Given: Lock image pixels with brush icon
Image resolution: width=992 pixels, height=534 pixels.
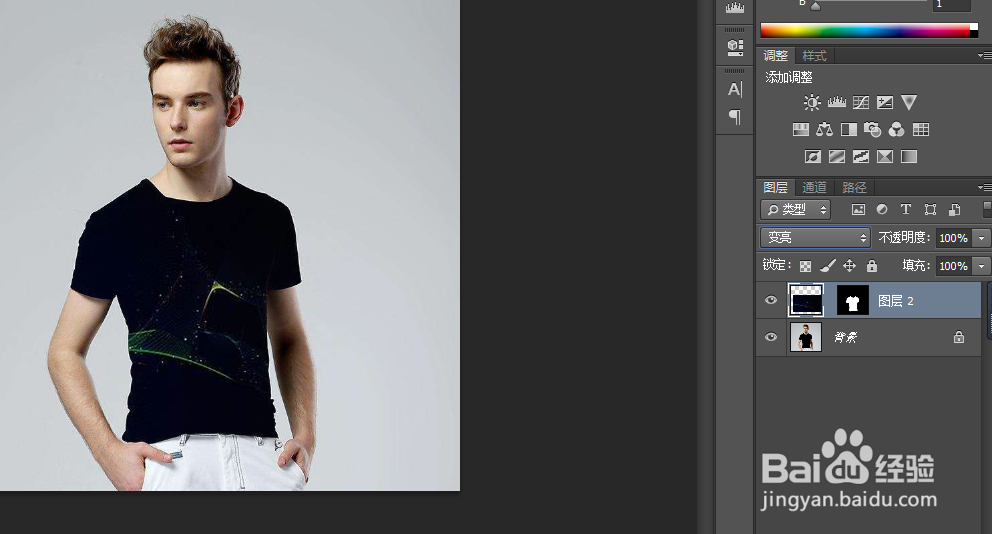Looking at the screenshot, I should 828,266.
